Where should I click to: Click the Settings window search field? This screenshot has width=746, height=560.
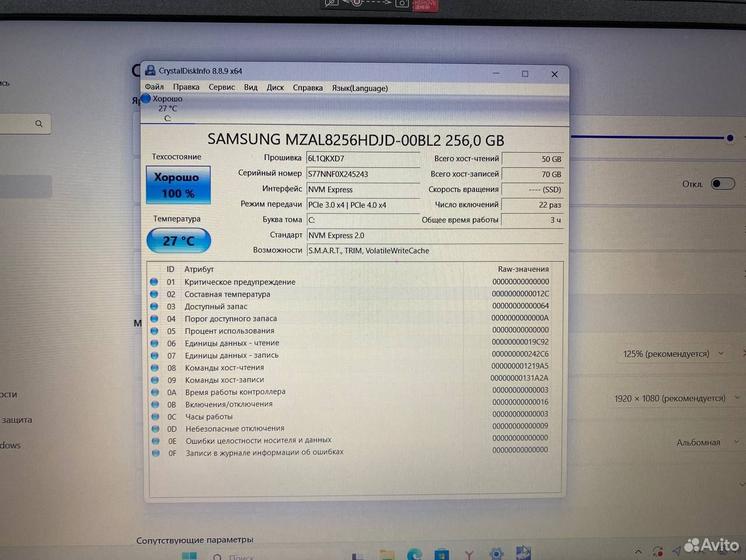(x=24, y=124)
